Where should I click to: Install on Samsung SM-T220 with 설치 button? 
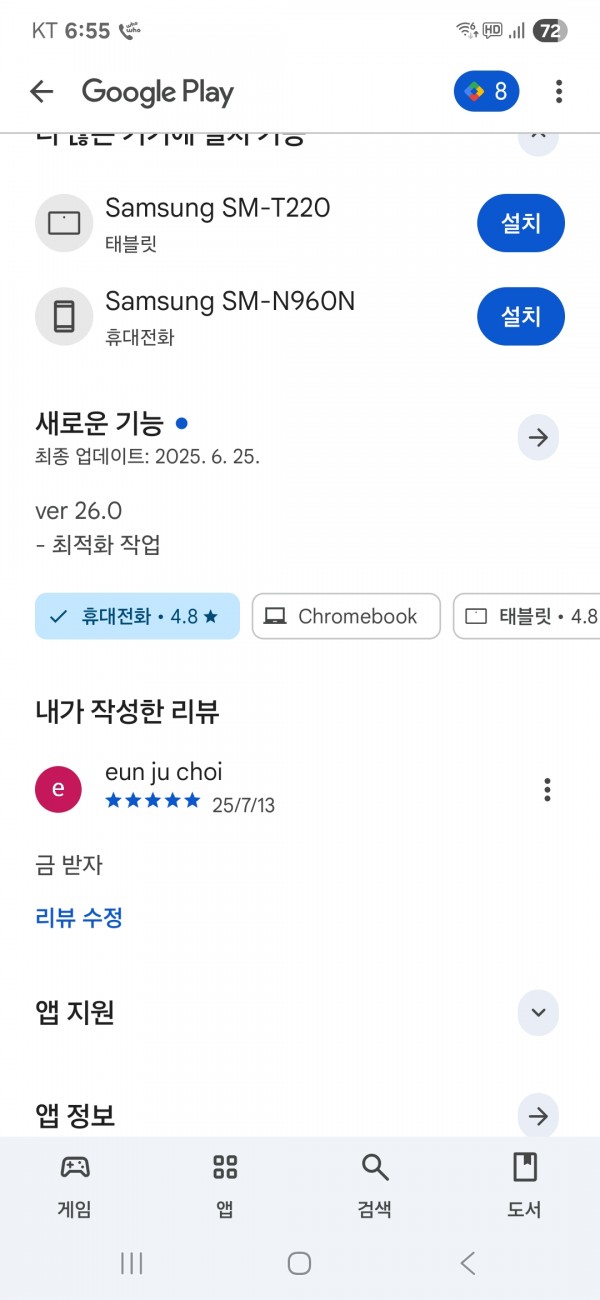coord(521,223)
